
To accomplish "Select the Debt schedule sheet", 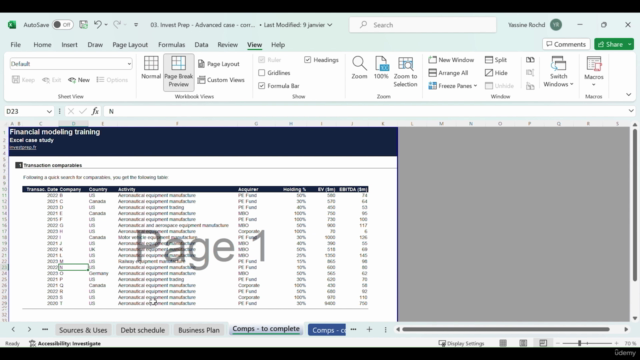I will 142,330.
